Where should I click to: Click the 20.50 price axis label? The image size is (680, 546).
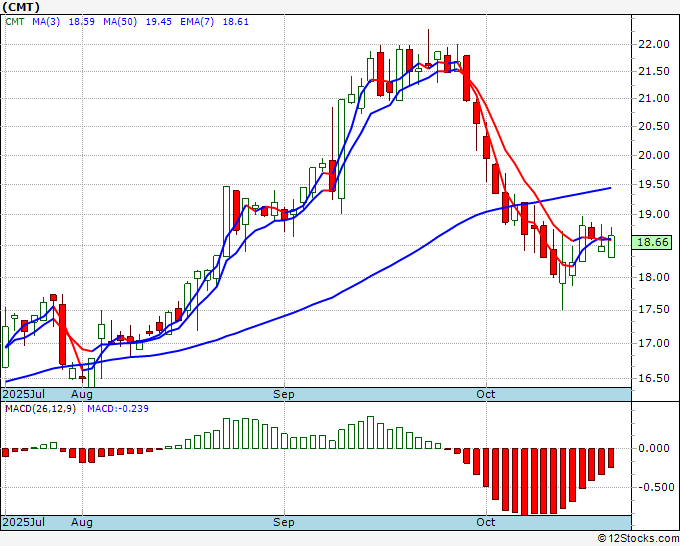(654, 126)
